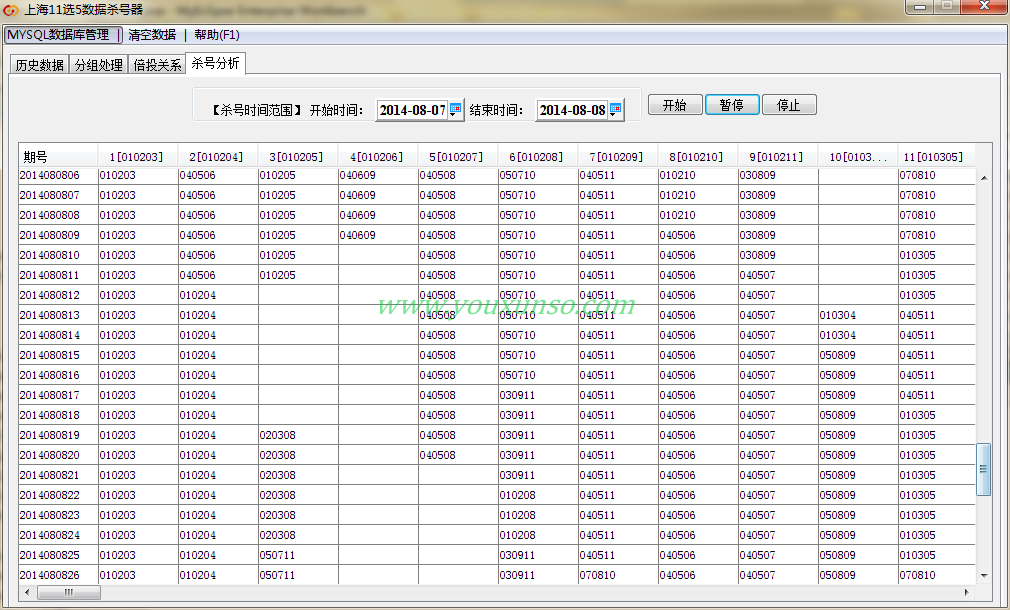The image size is (1010, 610).
Task: Click column header 1[010203]
Action: click(138, 157)
